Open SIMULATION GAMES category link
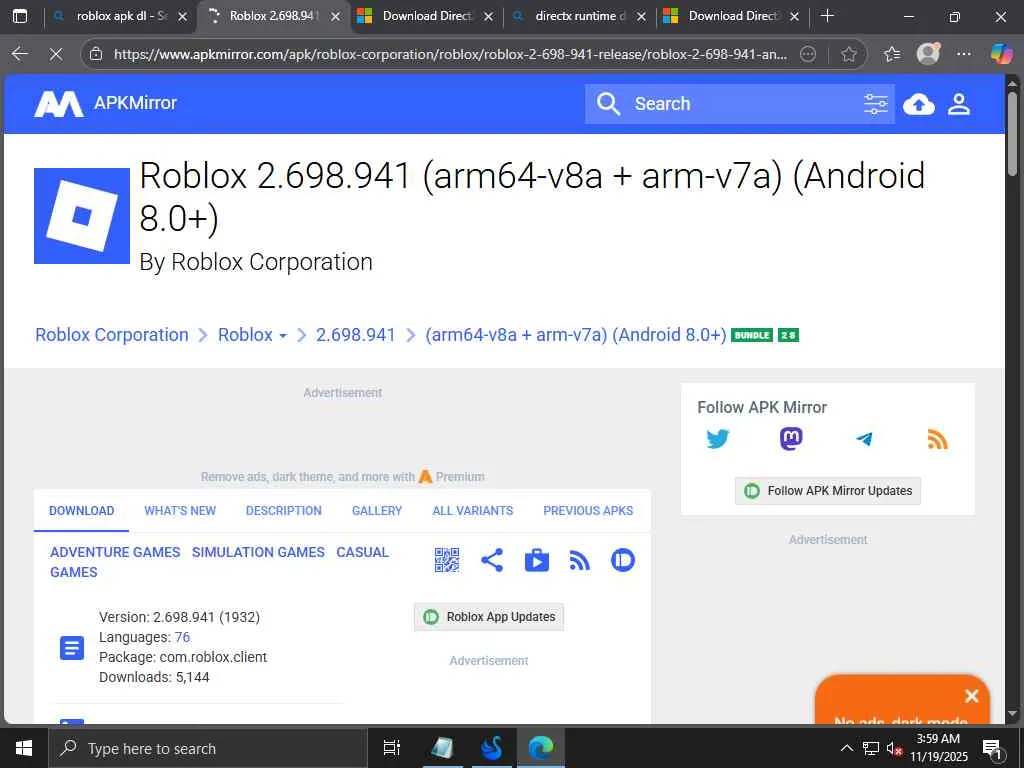Viewport: 1024px width, 768px height. click(258, 552)
